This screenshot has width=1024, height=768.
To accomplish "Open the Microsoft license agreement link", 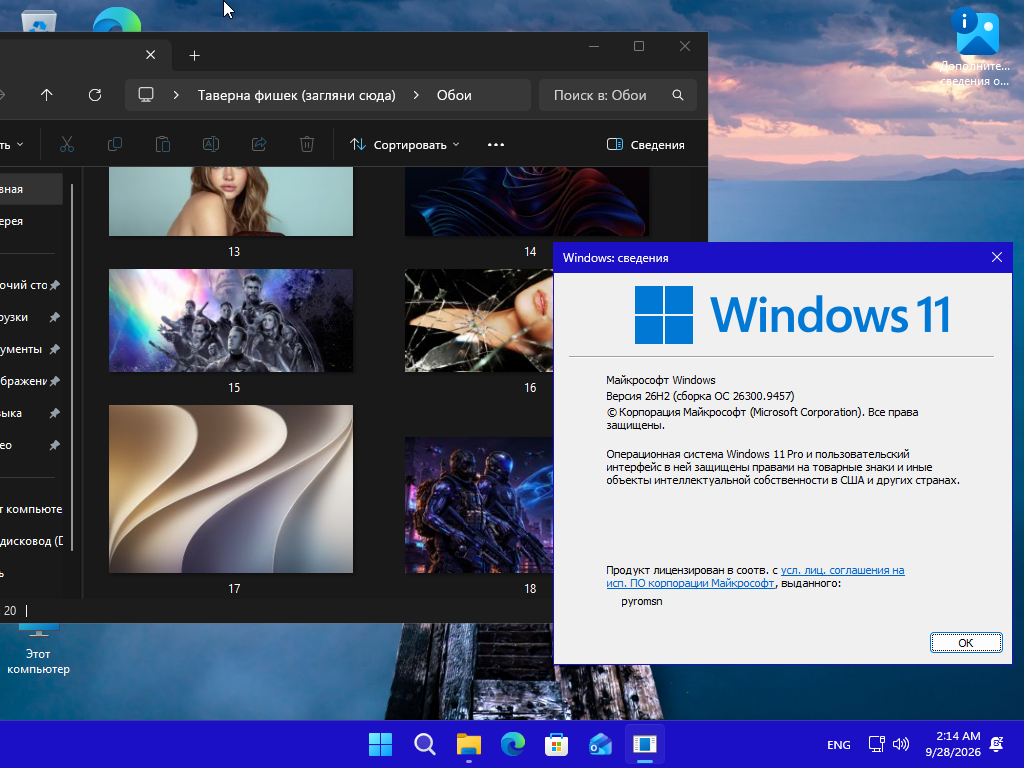I will (756, 577).
